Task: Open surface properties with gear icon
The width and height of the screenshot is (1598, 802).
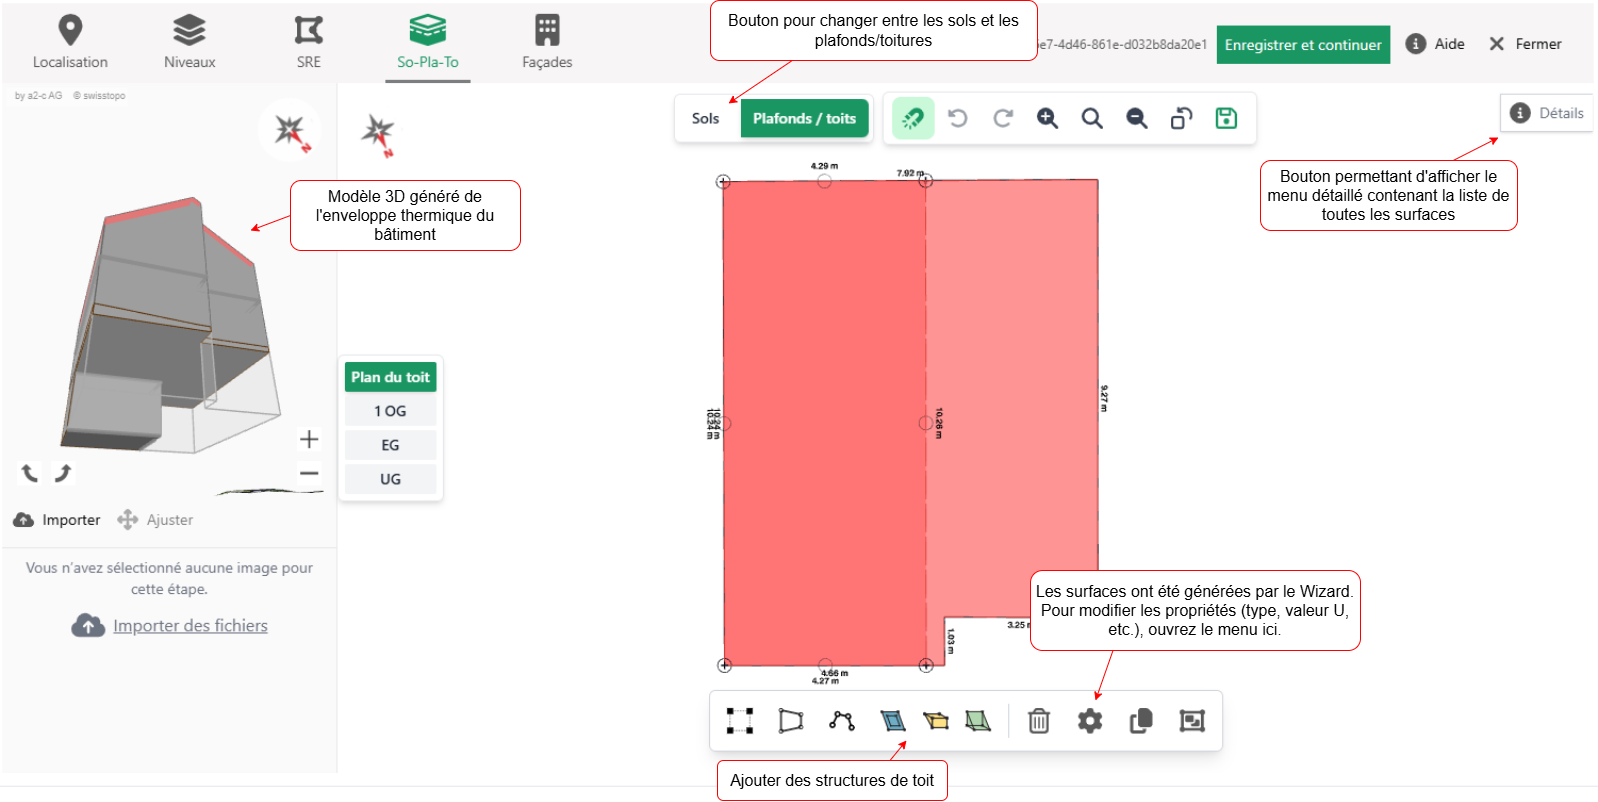Action: tap(1090, 721)
